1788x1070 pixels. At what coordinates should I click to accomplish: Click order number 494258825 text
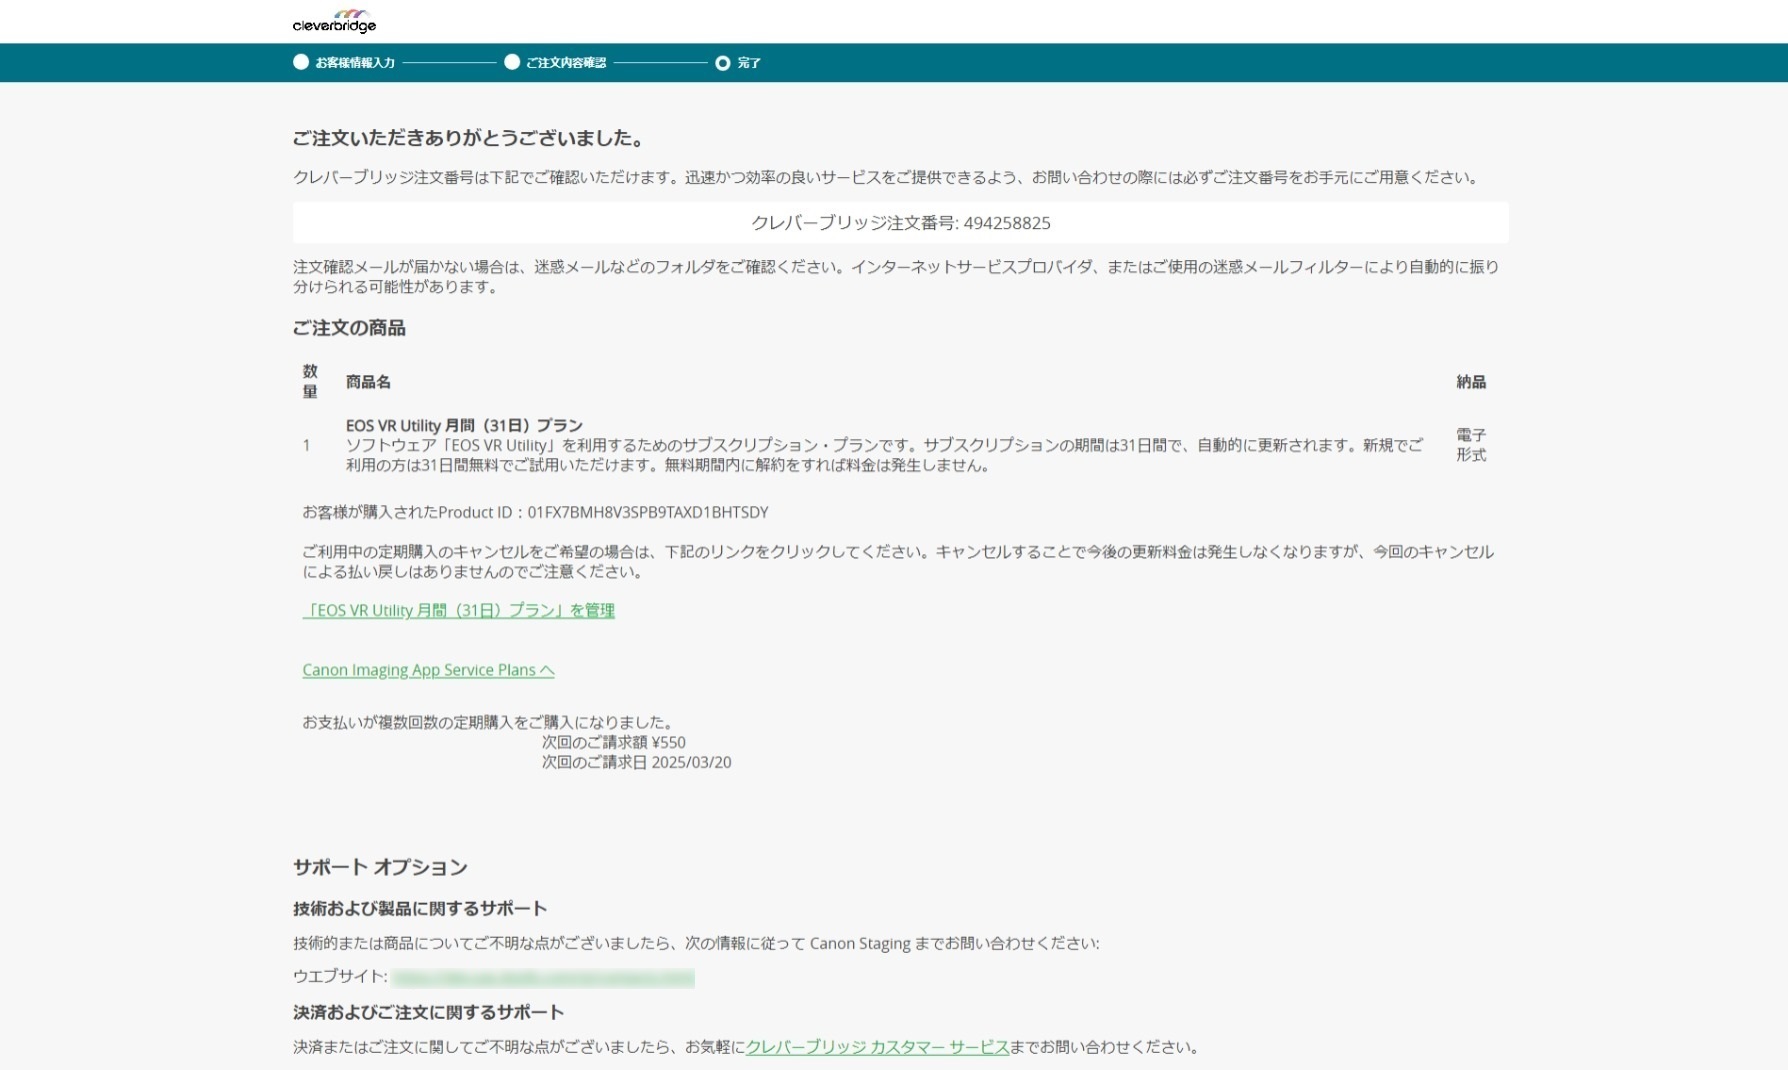[x=1007, y=223]
